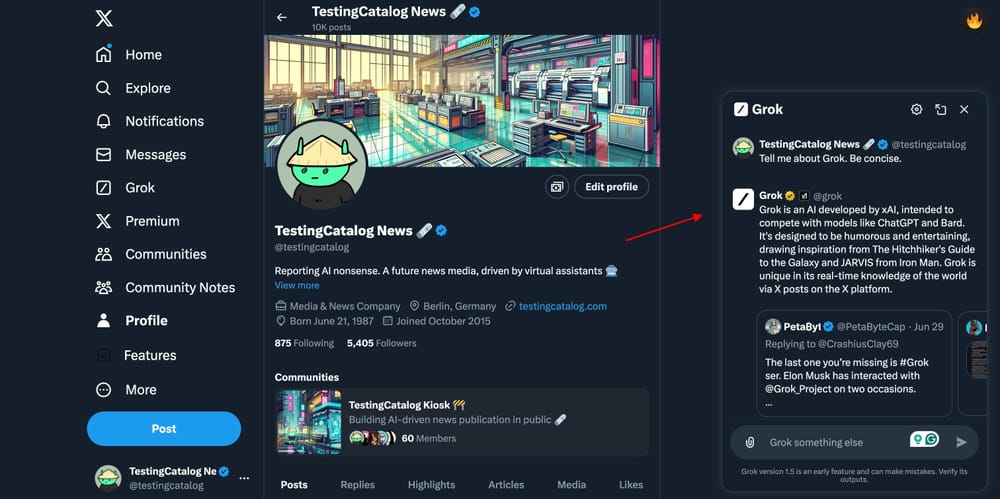Click the Edit profile button
Screen dimensions: 1000x499
(612, 187)
